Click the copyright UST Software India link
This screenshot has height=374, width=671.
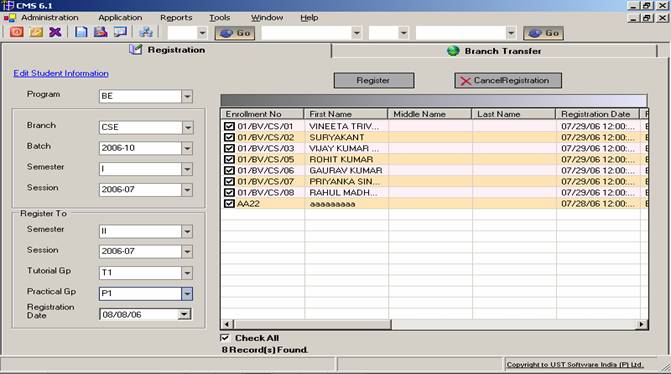click(575, 365)
